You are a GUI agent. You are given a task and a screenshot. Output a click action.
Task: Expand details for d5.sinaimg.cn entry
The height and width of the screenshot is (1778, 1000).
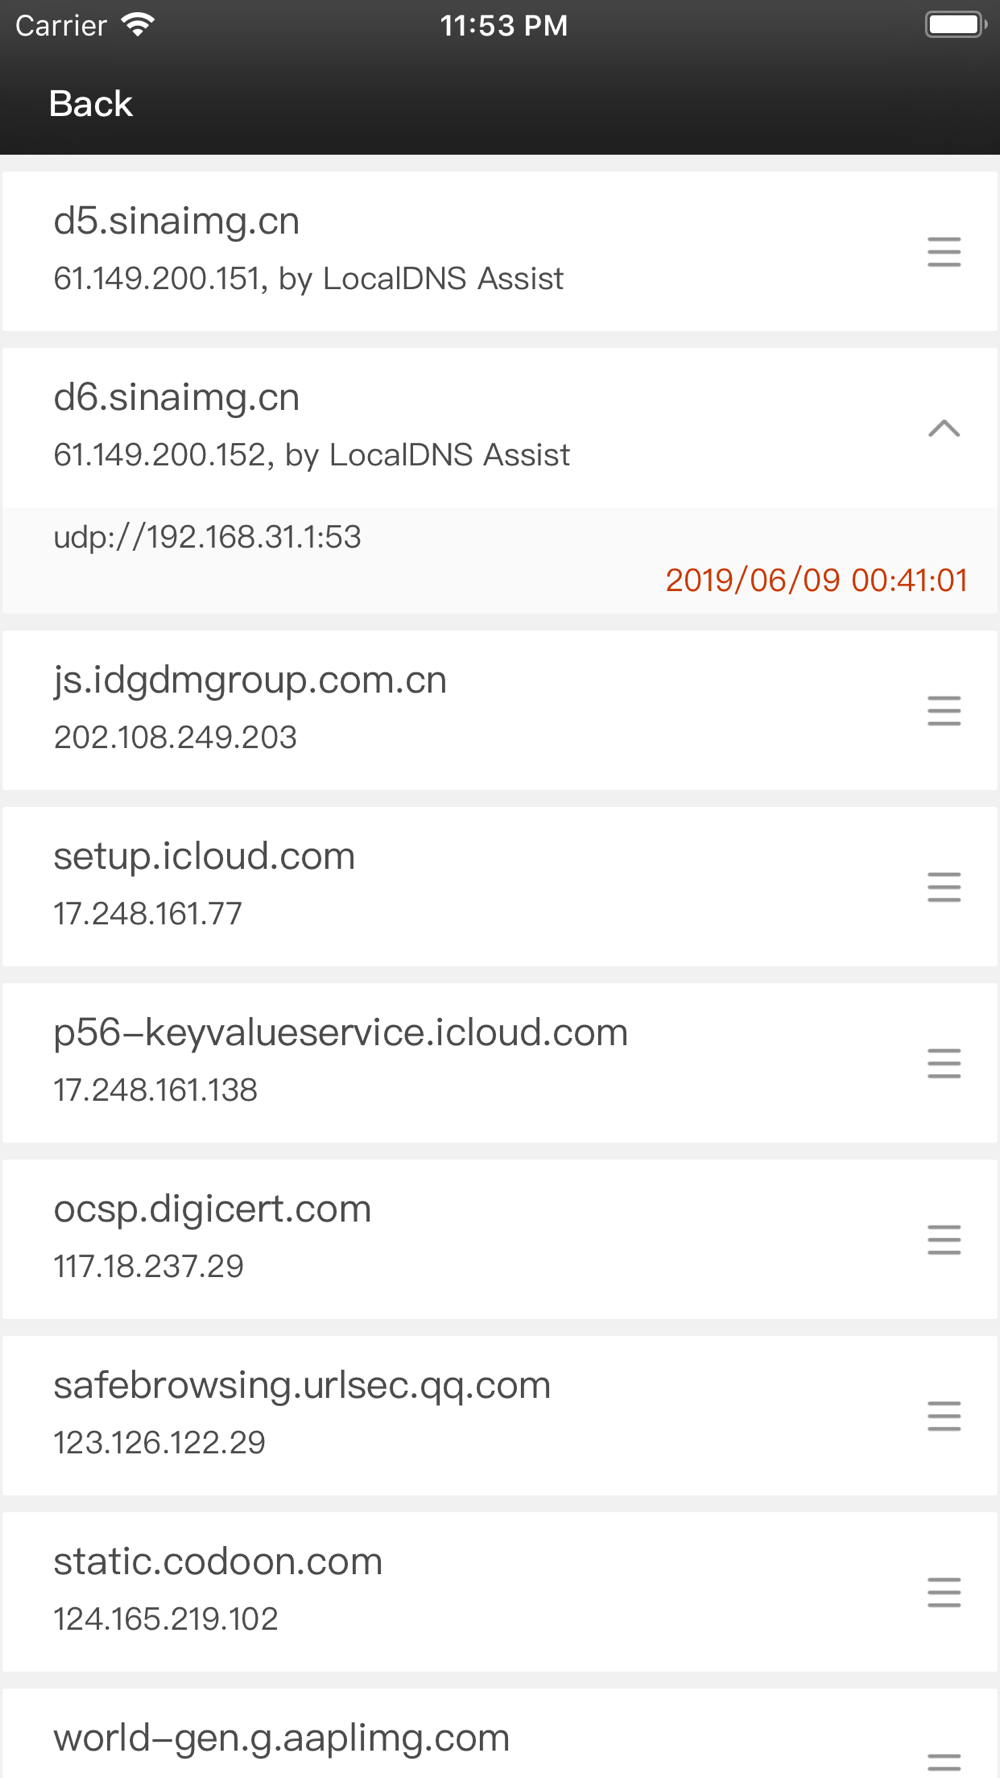pos(943,252)
